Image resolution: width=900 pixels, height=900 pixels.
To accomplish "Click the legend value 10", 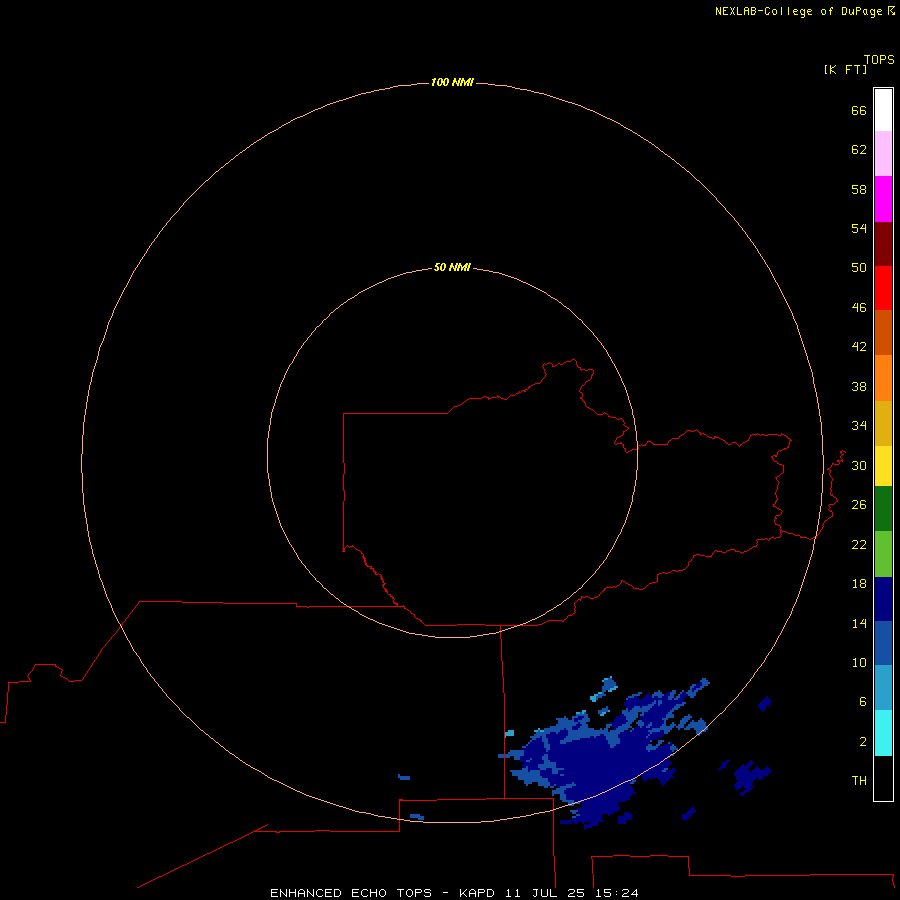I will (859, 663).
